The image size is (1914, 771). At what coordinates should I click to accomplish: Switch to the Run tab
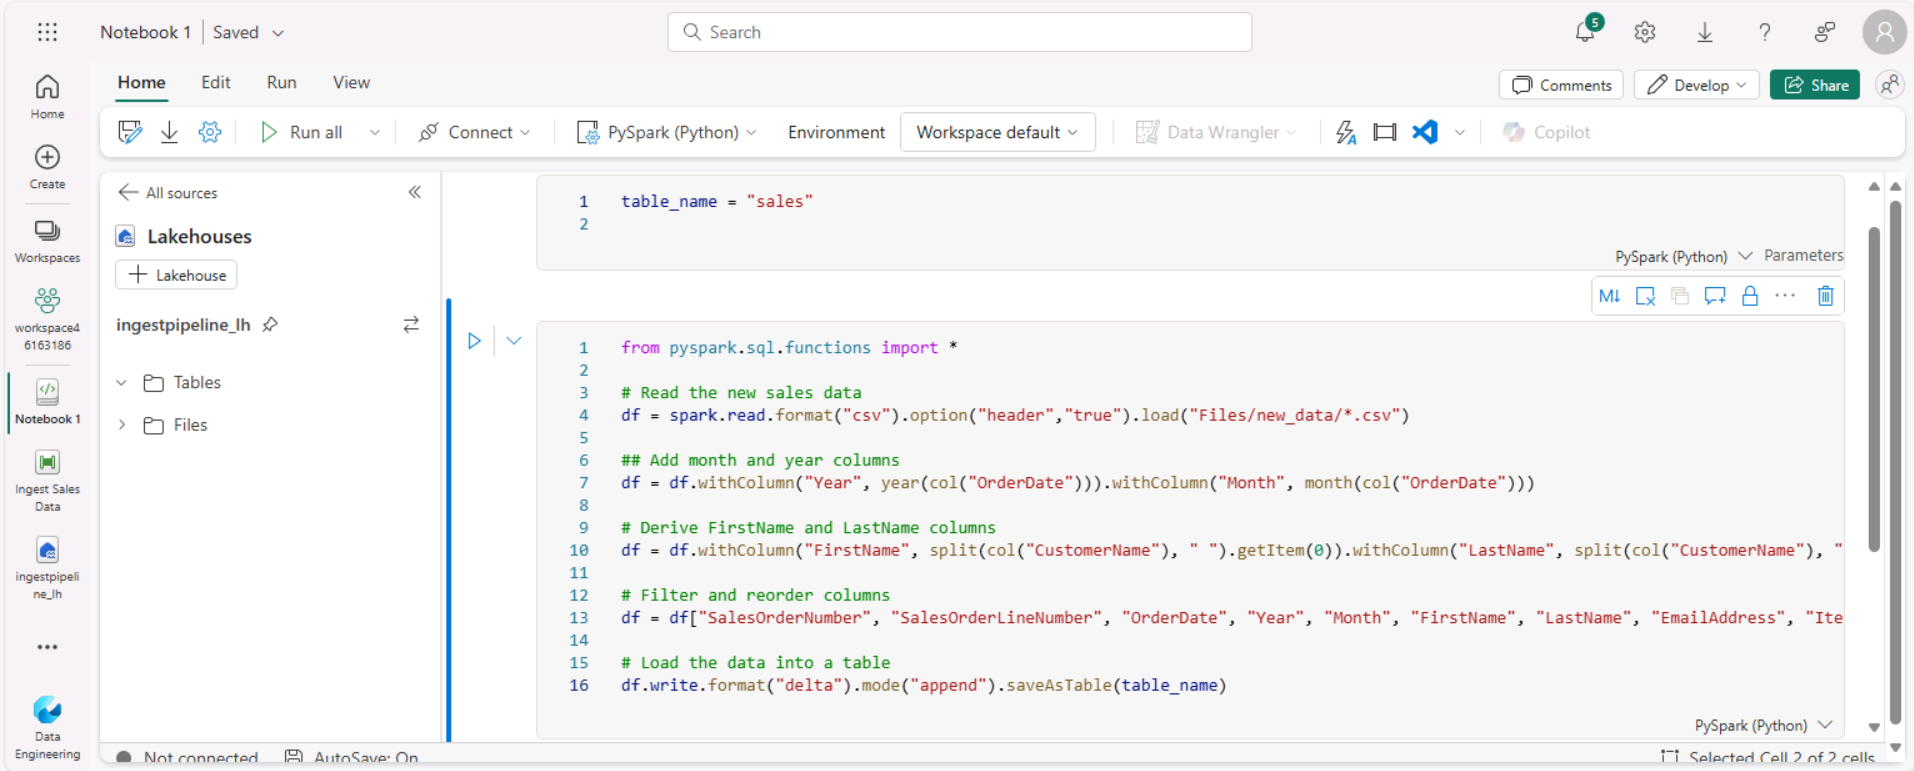click(282, 83)
